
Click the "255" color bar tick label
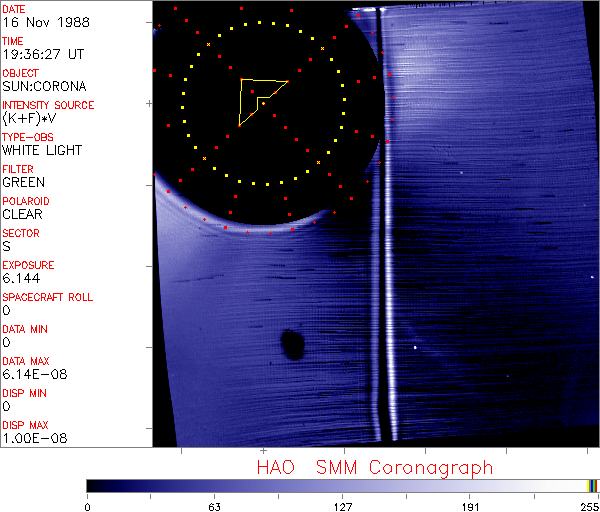(x=587, y=506)
